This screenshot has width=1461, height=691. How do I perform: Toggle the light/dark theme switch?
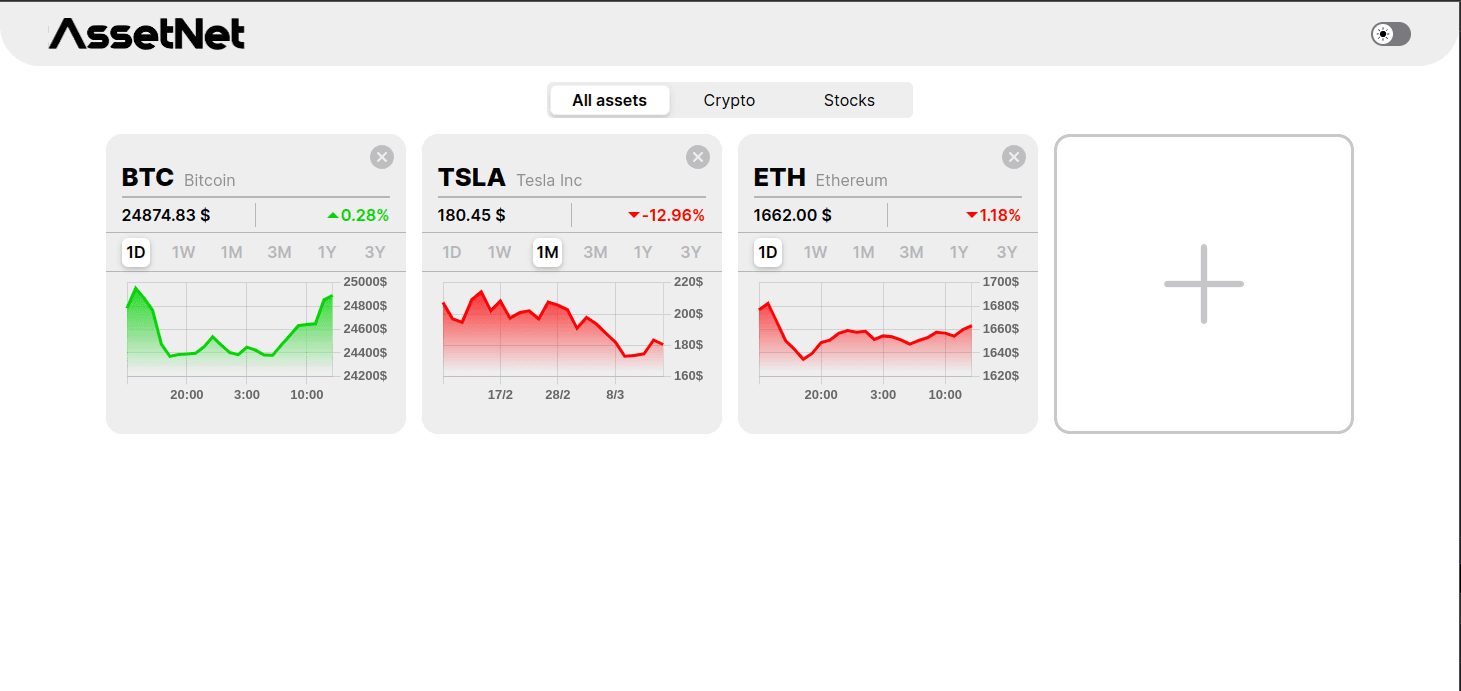(1390, 34)
